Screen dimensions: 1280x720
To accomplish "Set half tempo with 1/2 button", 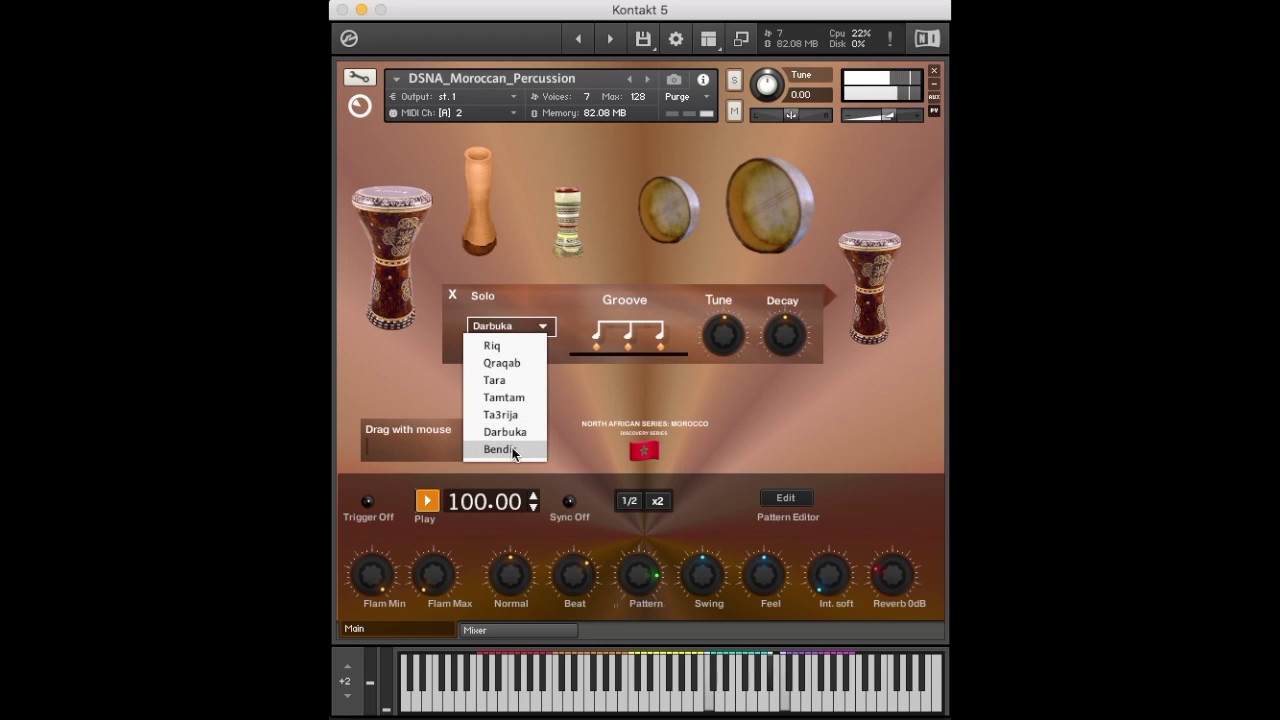I will [629, 501].
